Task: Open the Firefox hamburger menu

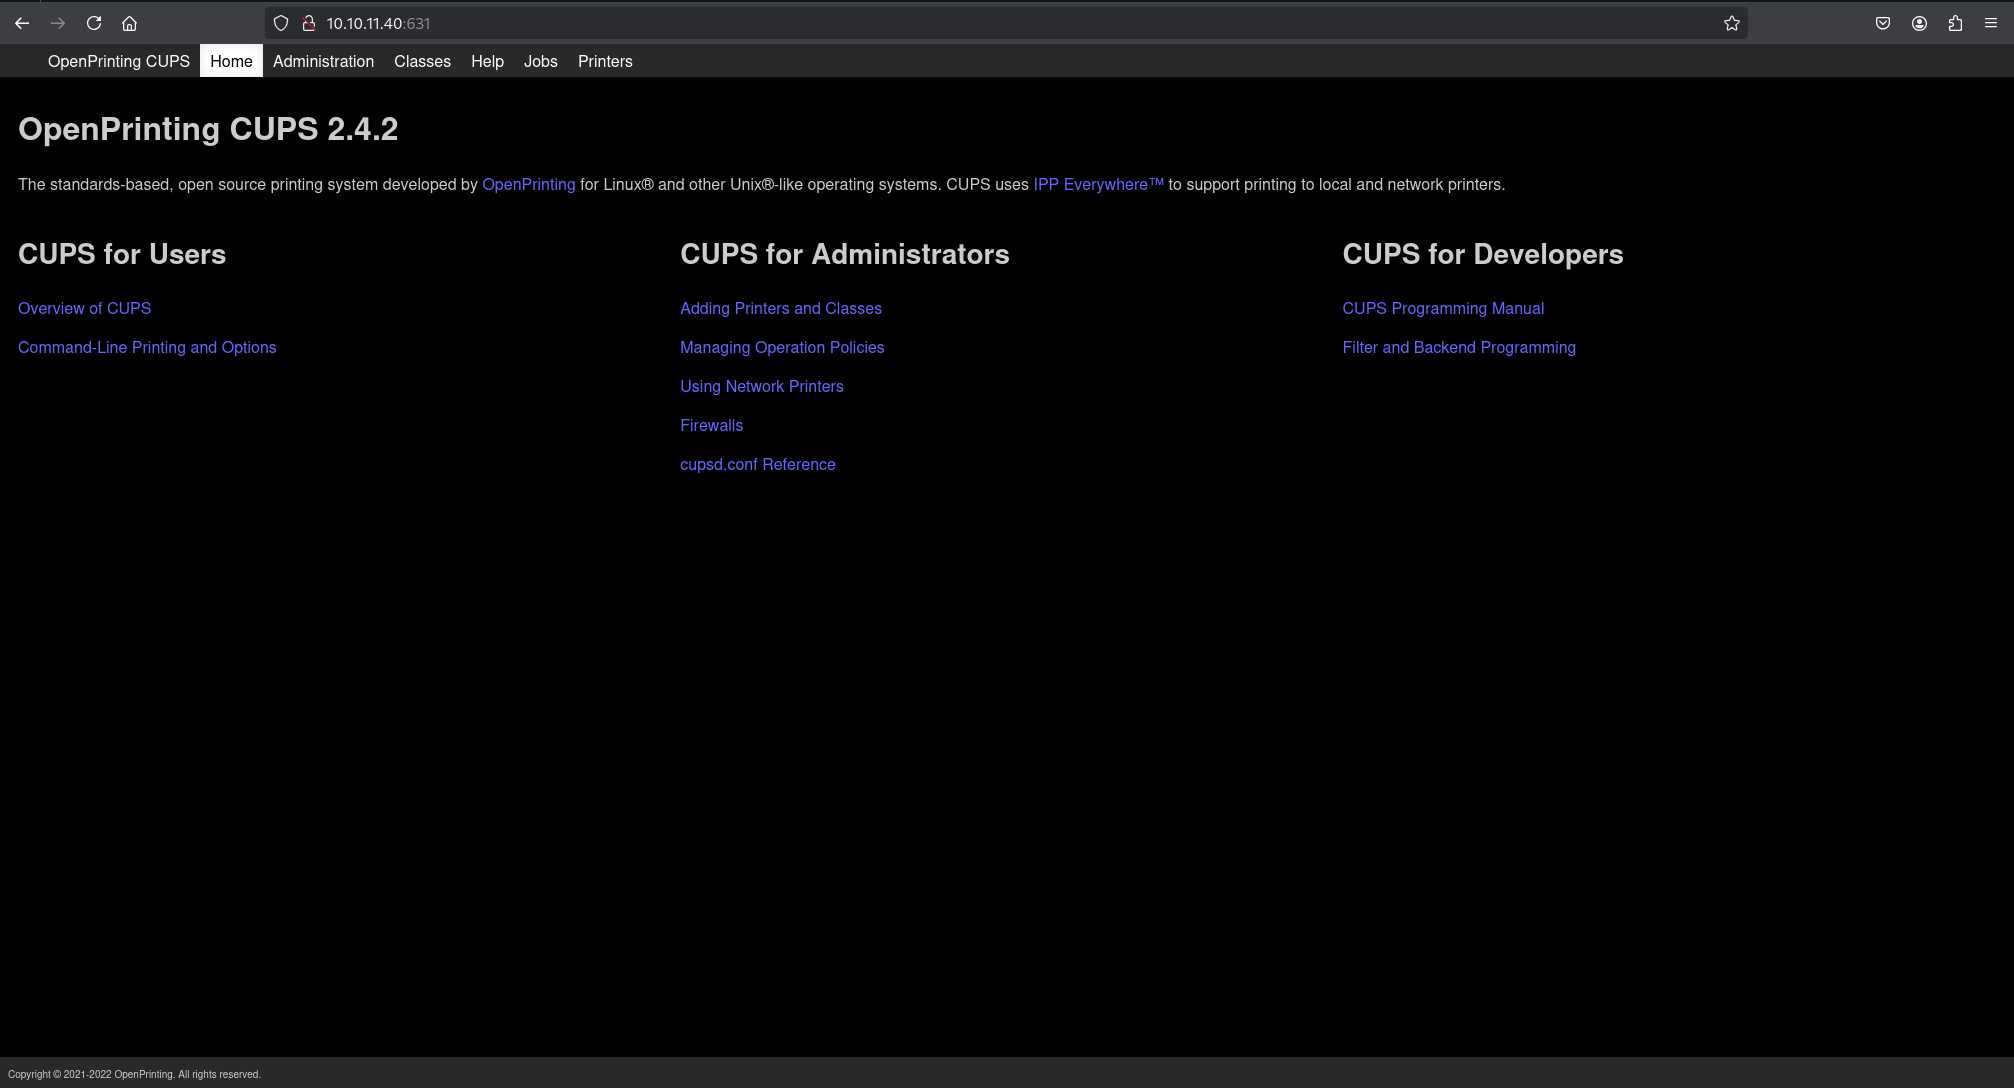Action: [x=1990, y=23]
